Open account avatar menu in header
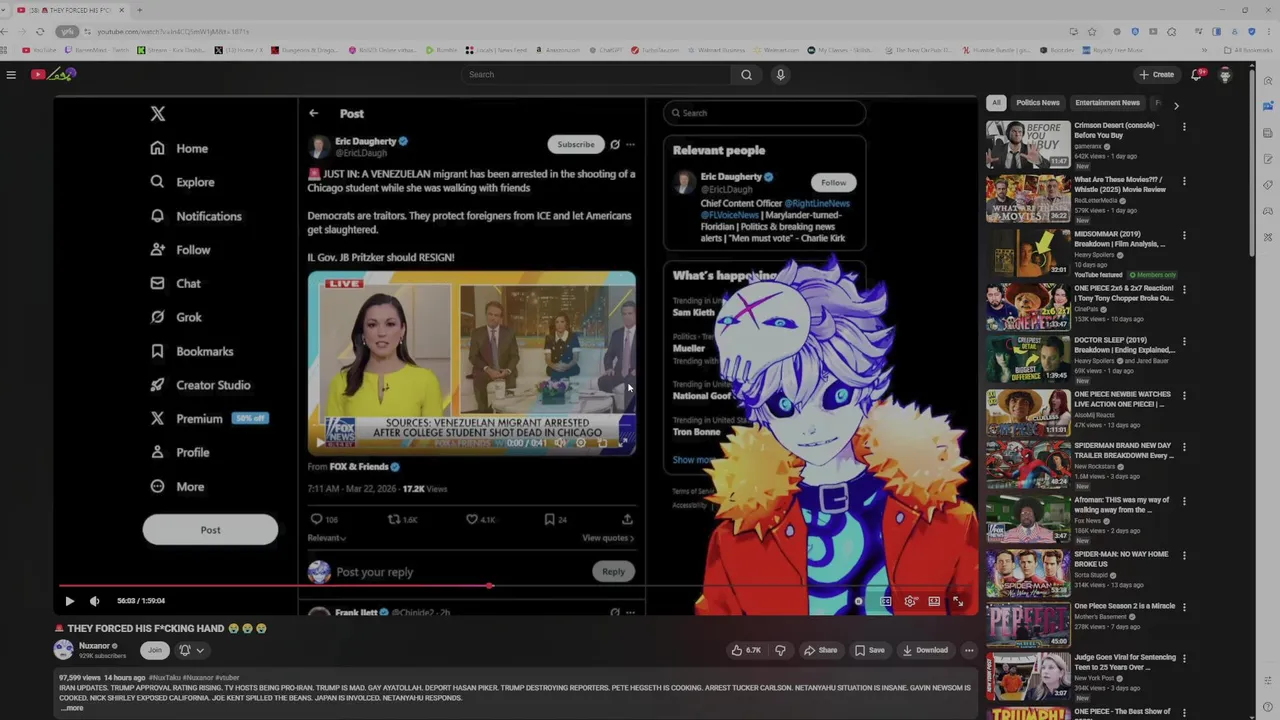1280x720 pixels. (x=1225, y=74)
